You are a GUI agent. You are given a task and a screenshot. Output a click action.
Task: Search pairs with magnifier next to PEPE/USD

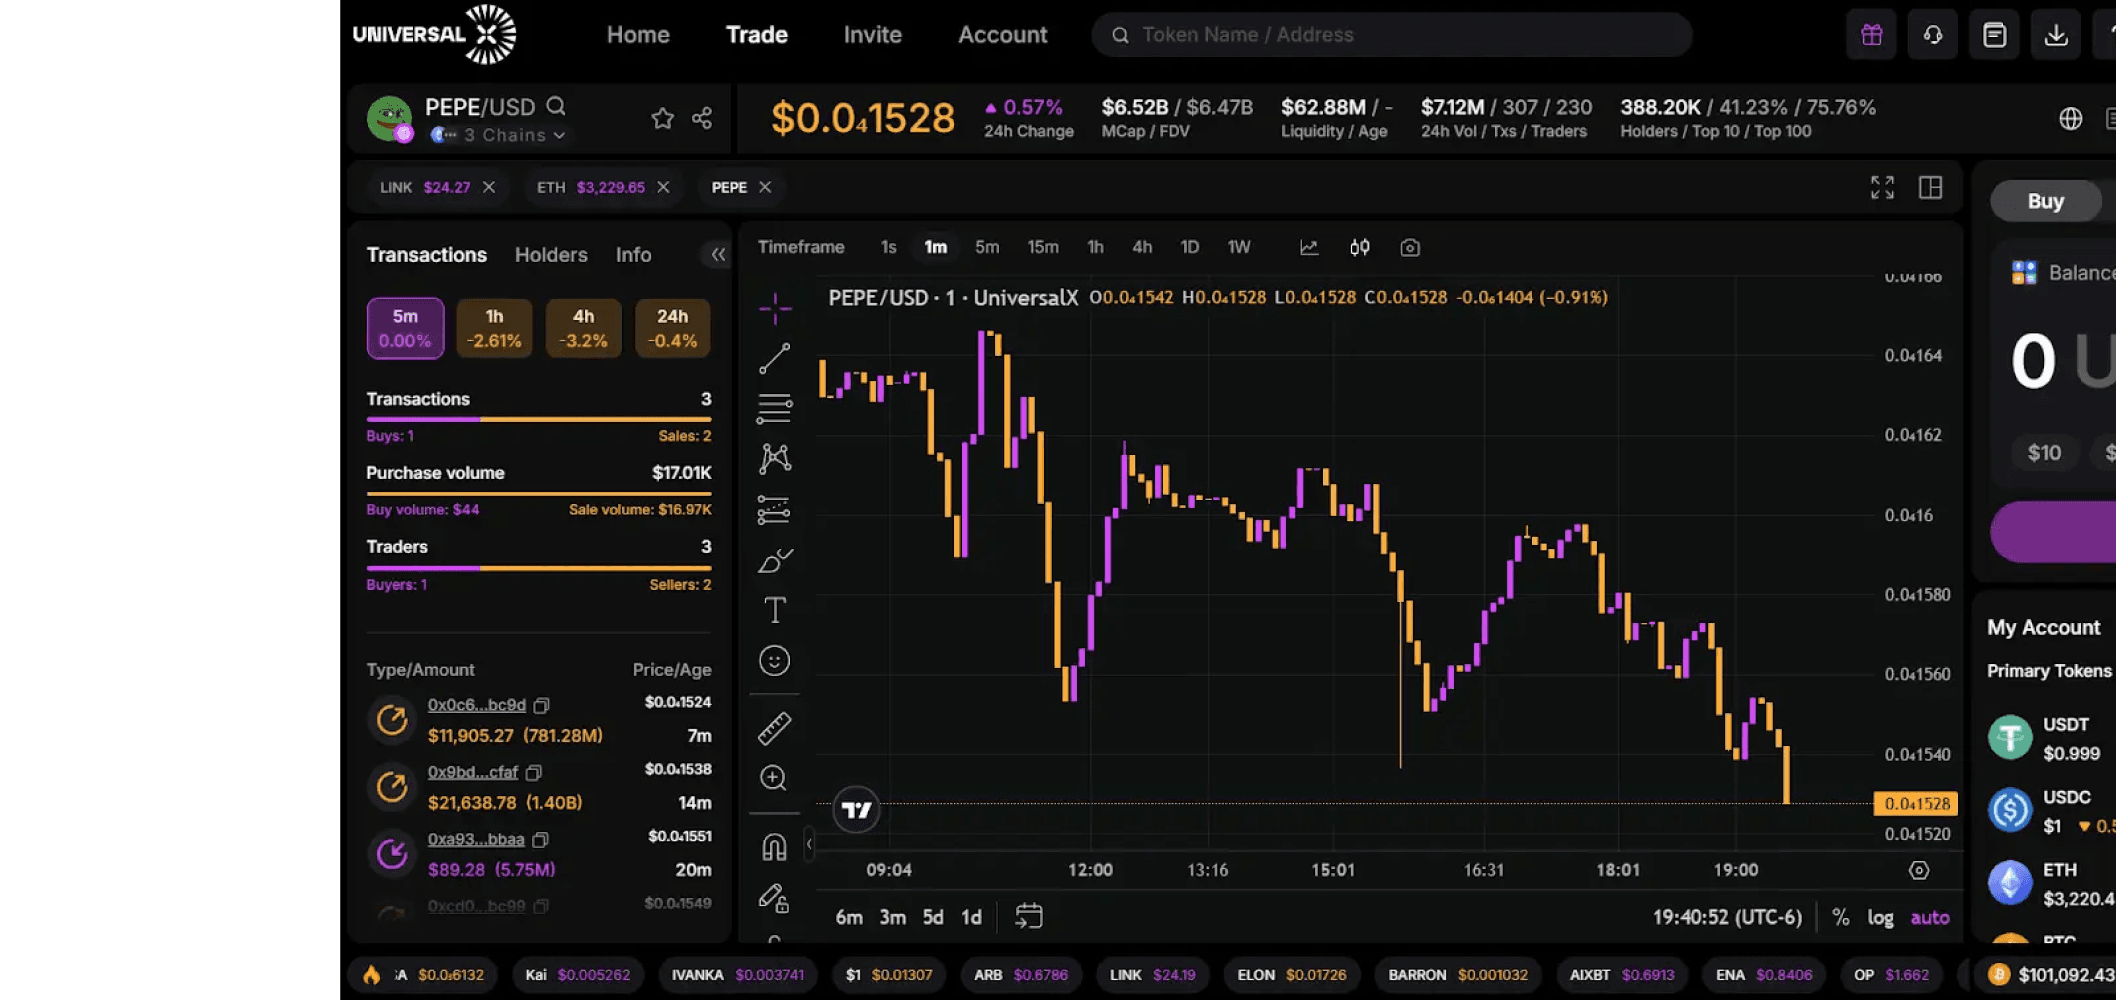pos(557,106)
